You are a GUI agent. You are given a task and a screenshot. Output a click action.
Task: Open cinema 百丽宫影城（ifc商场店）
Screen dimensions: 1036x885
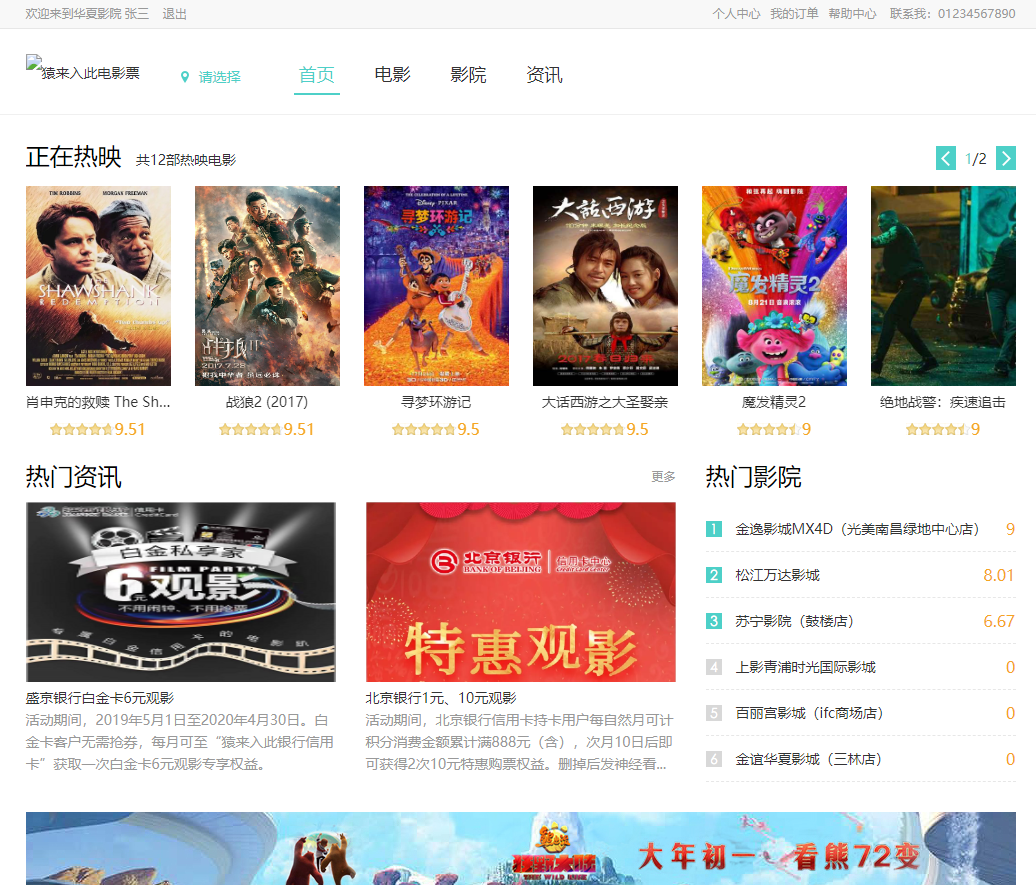coord(809,713)
